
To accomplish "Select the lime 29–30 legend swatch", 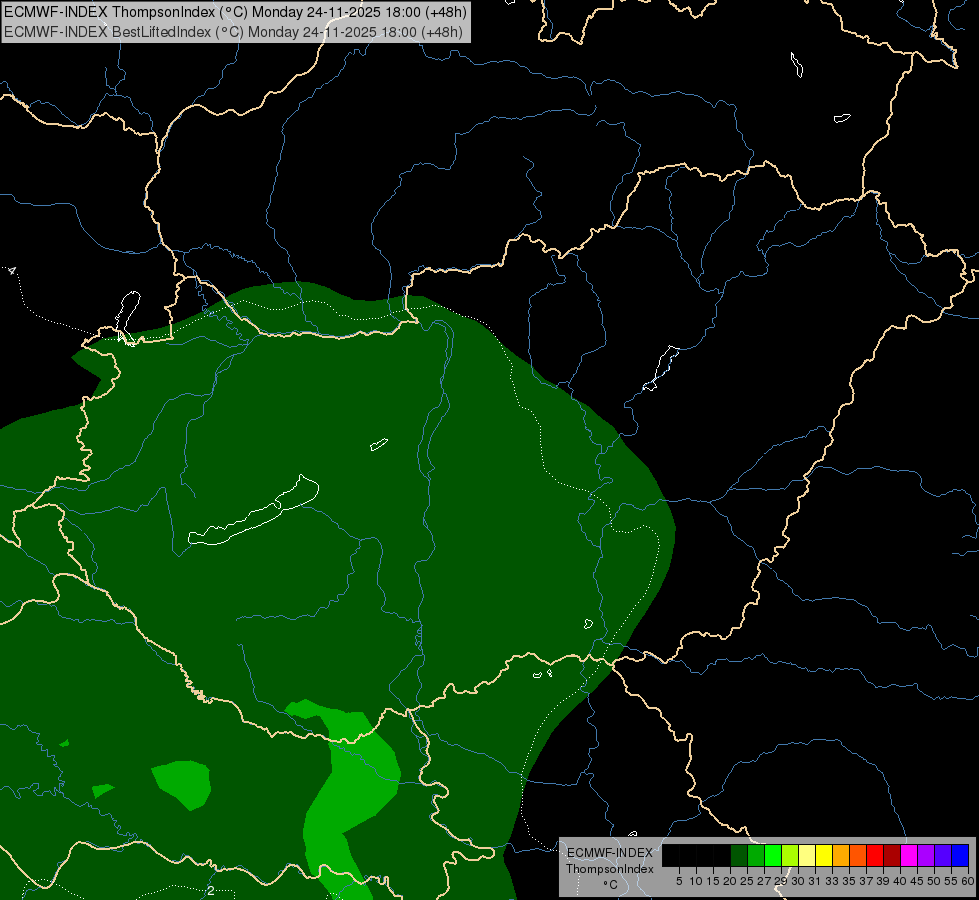I will coord(790,855).
